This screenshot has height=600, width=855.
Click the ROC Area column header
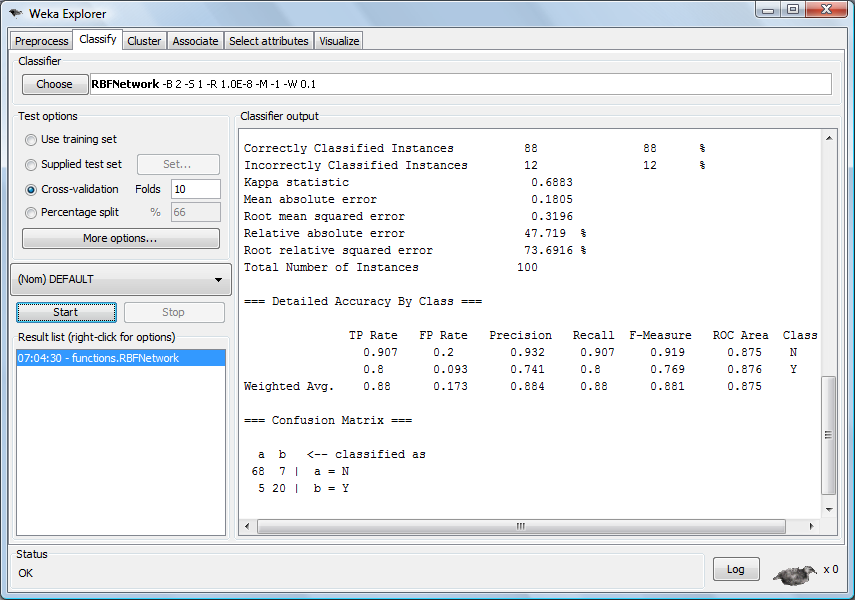[740, 335]
